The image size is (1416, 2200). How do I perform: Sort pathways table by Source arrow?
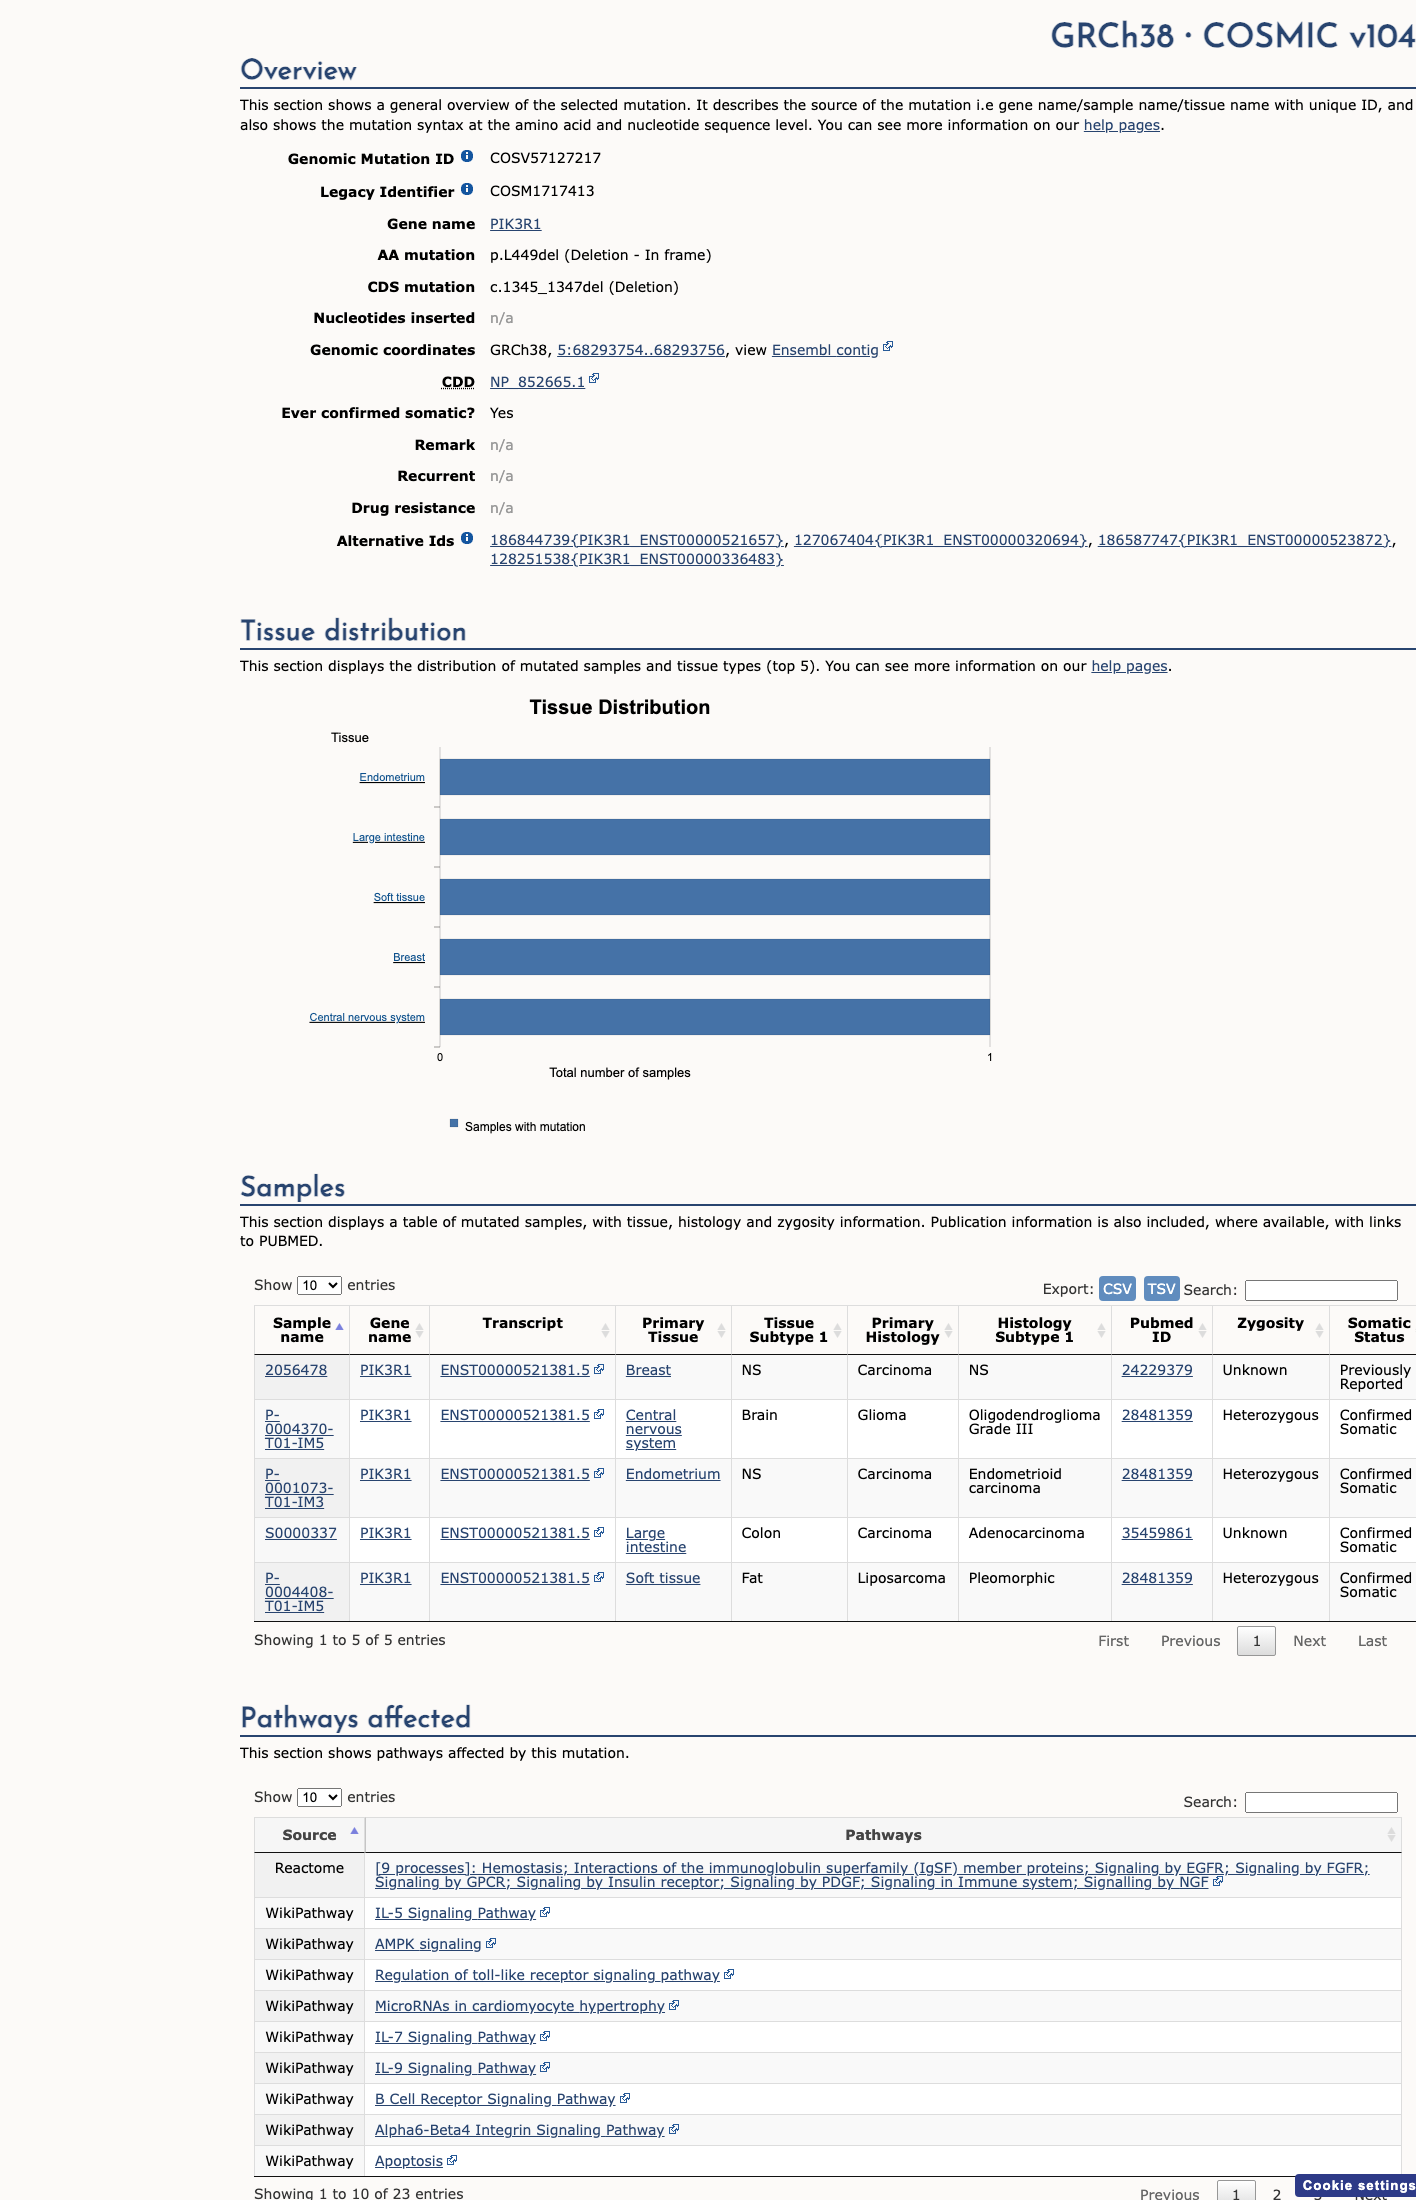point(354,1831)
